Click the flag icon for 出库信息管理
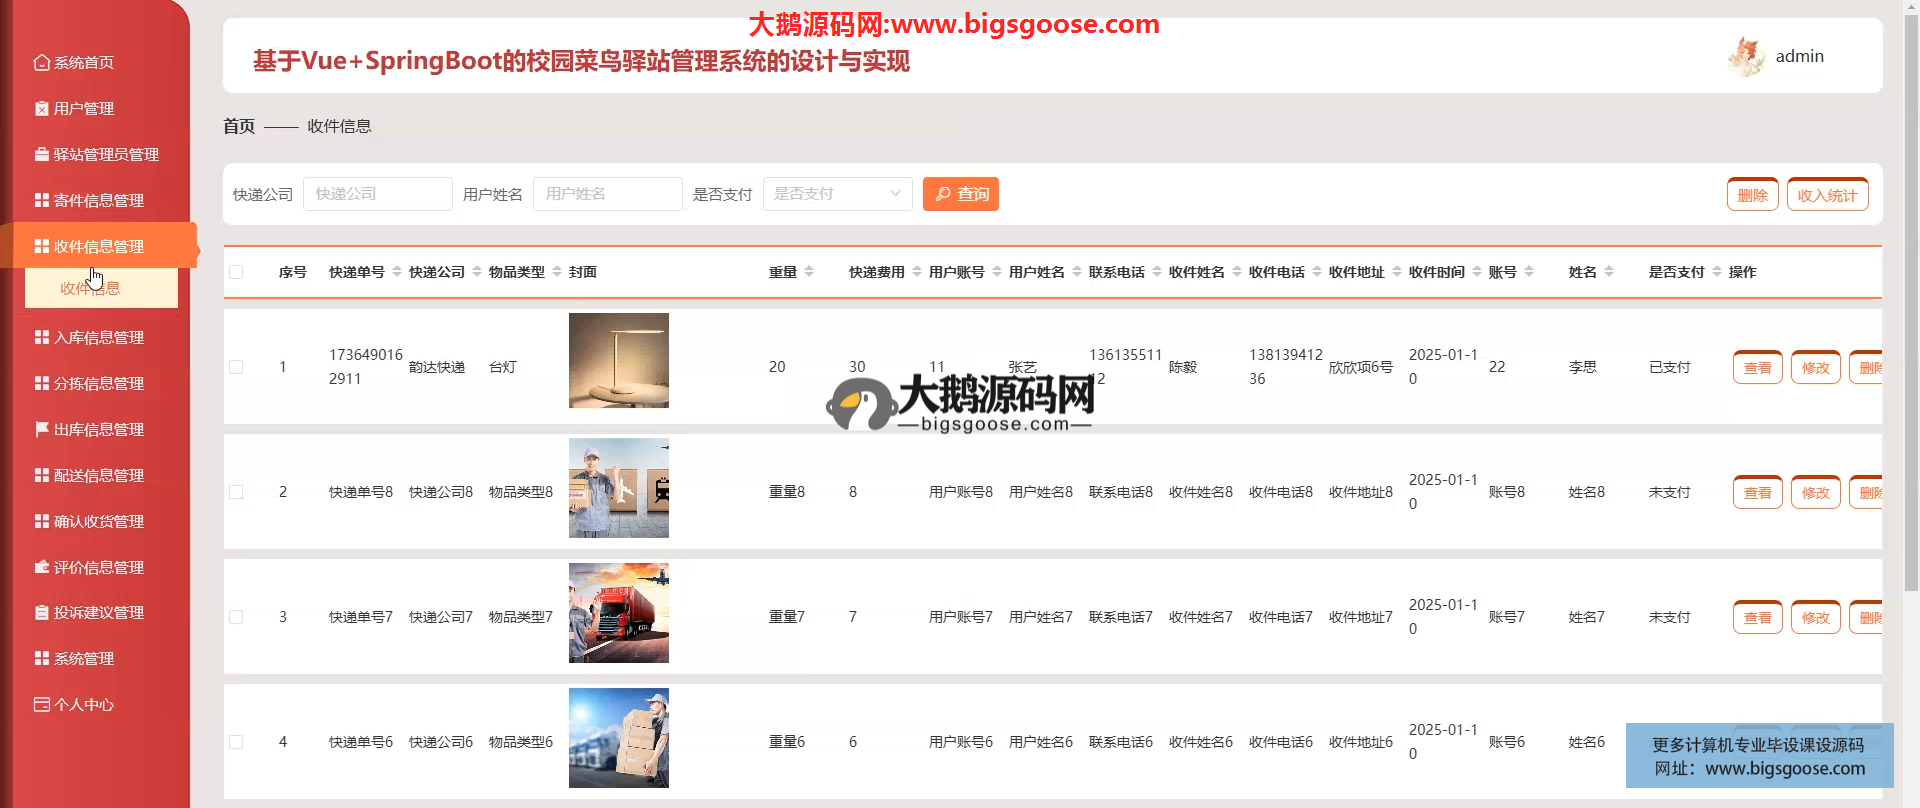 41,430
